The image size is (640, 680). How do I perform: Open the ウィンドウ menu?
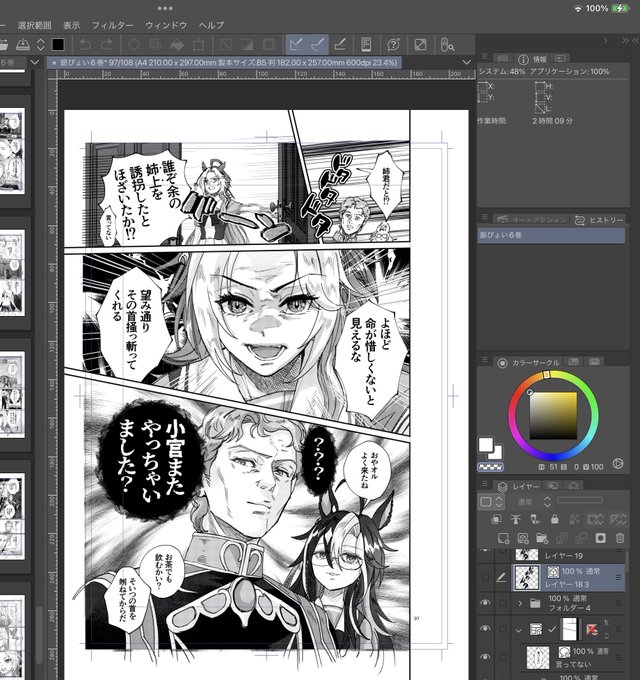[166, 25]
